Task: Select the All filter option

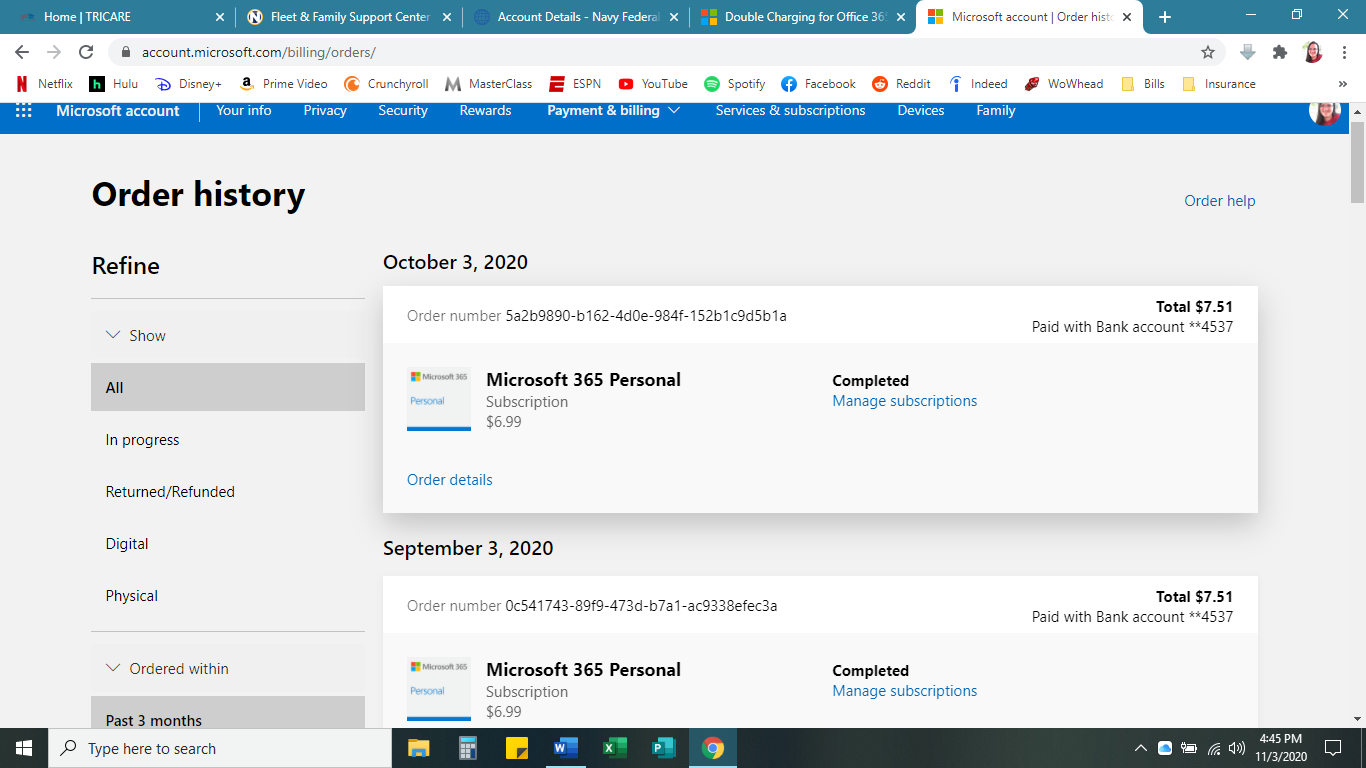Action: pos(228,387)
